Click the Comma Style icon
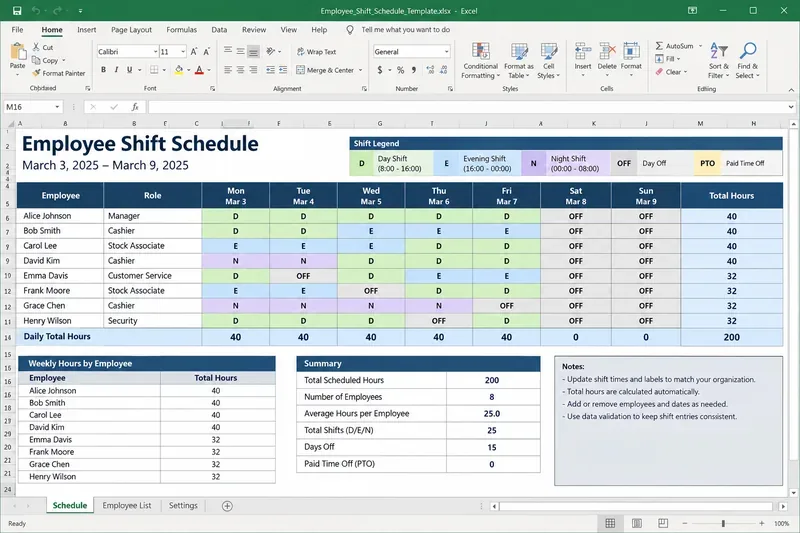 (414, 69)
